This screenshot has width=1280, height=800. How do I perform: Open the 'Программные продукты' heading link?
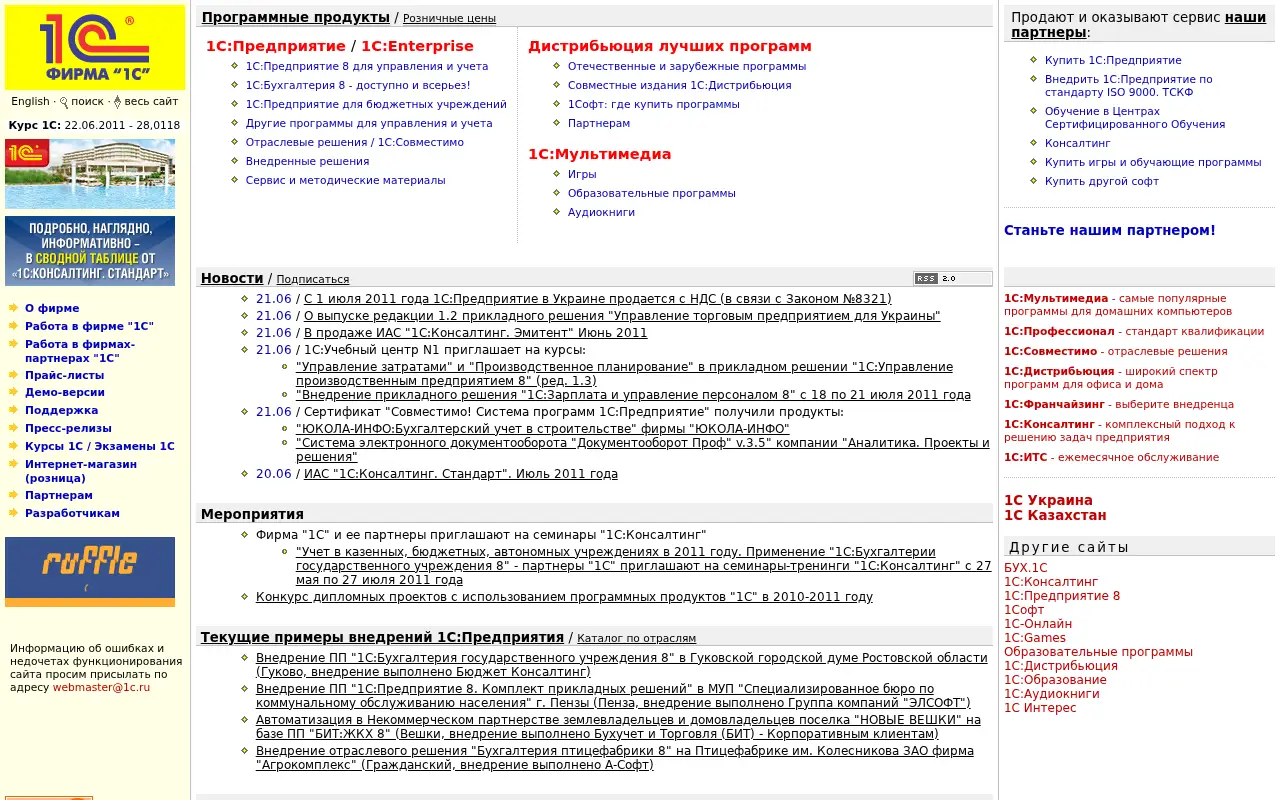click(296, 17)
